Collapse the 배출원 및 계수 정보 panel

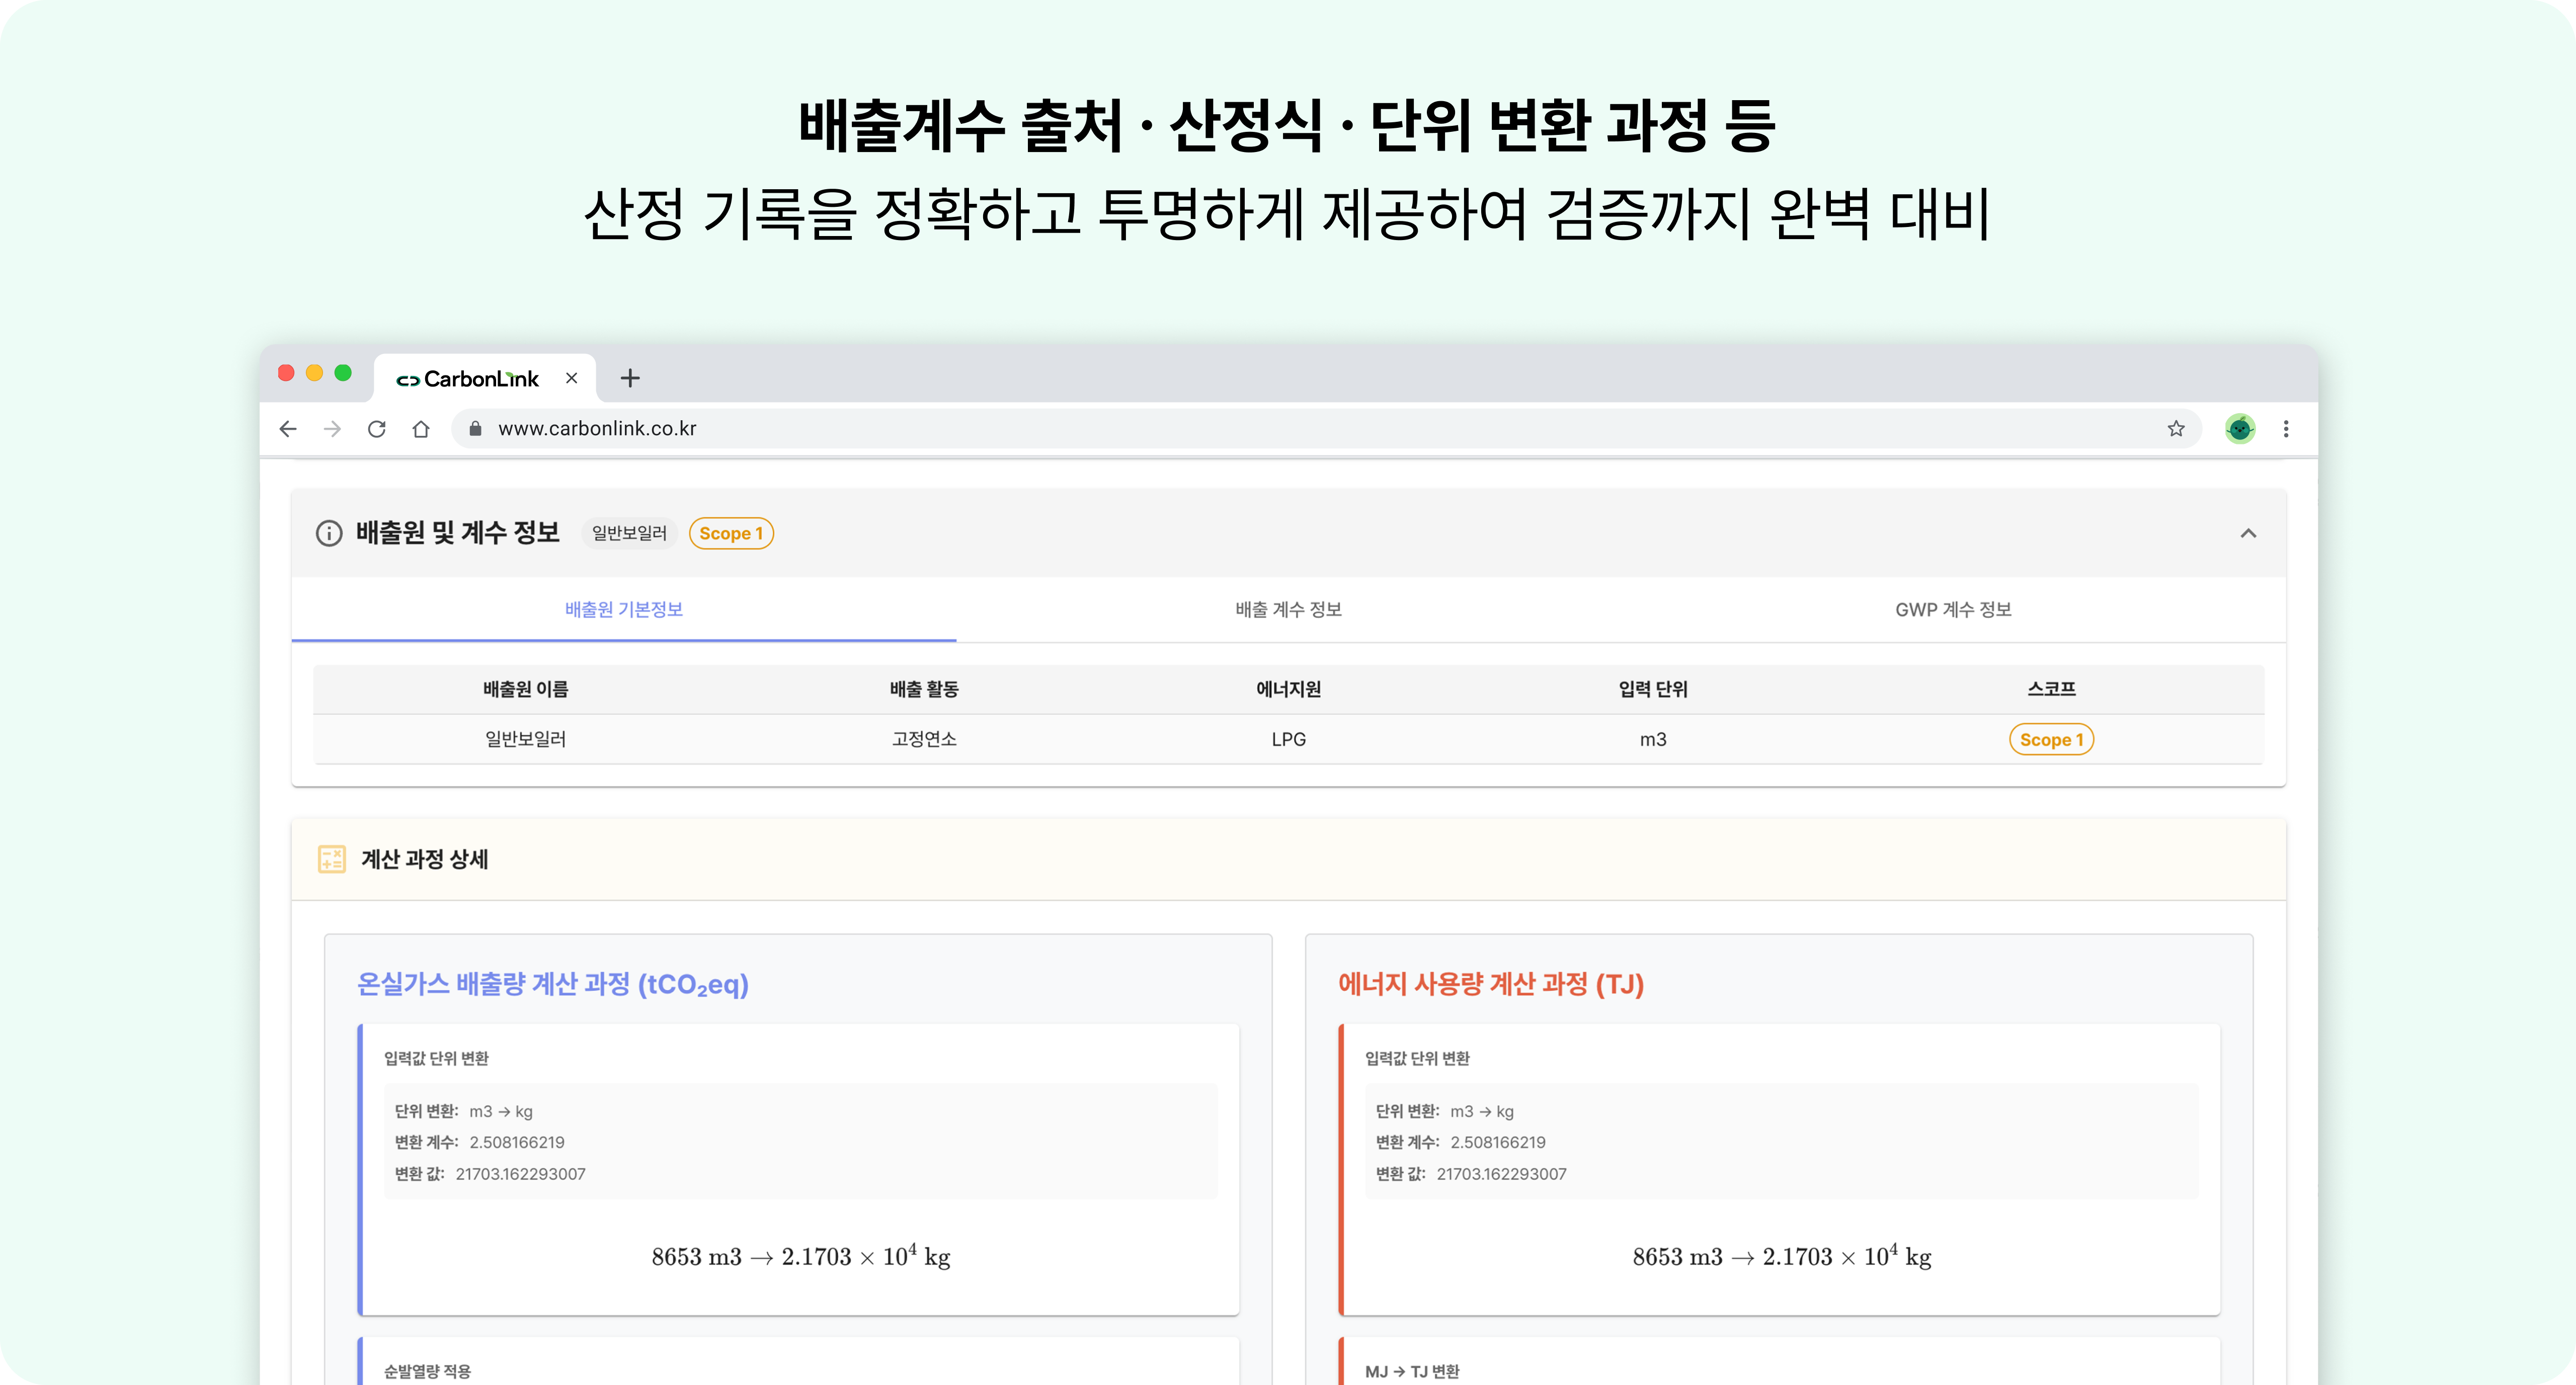click(2248, 533)
